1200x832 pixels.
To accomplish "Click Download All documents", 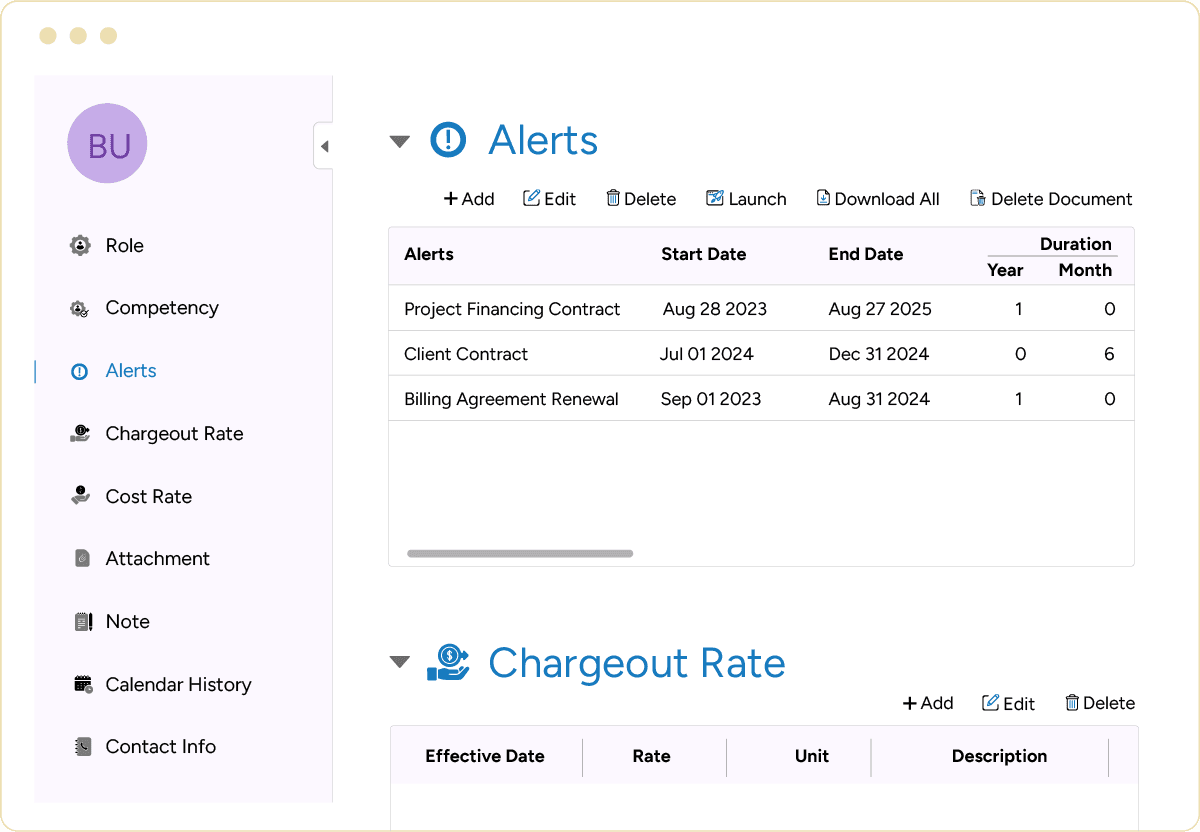I will point(878,199).
